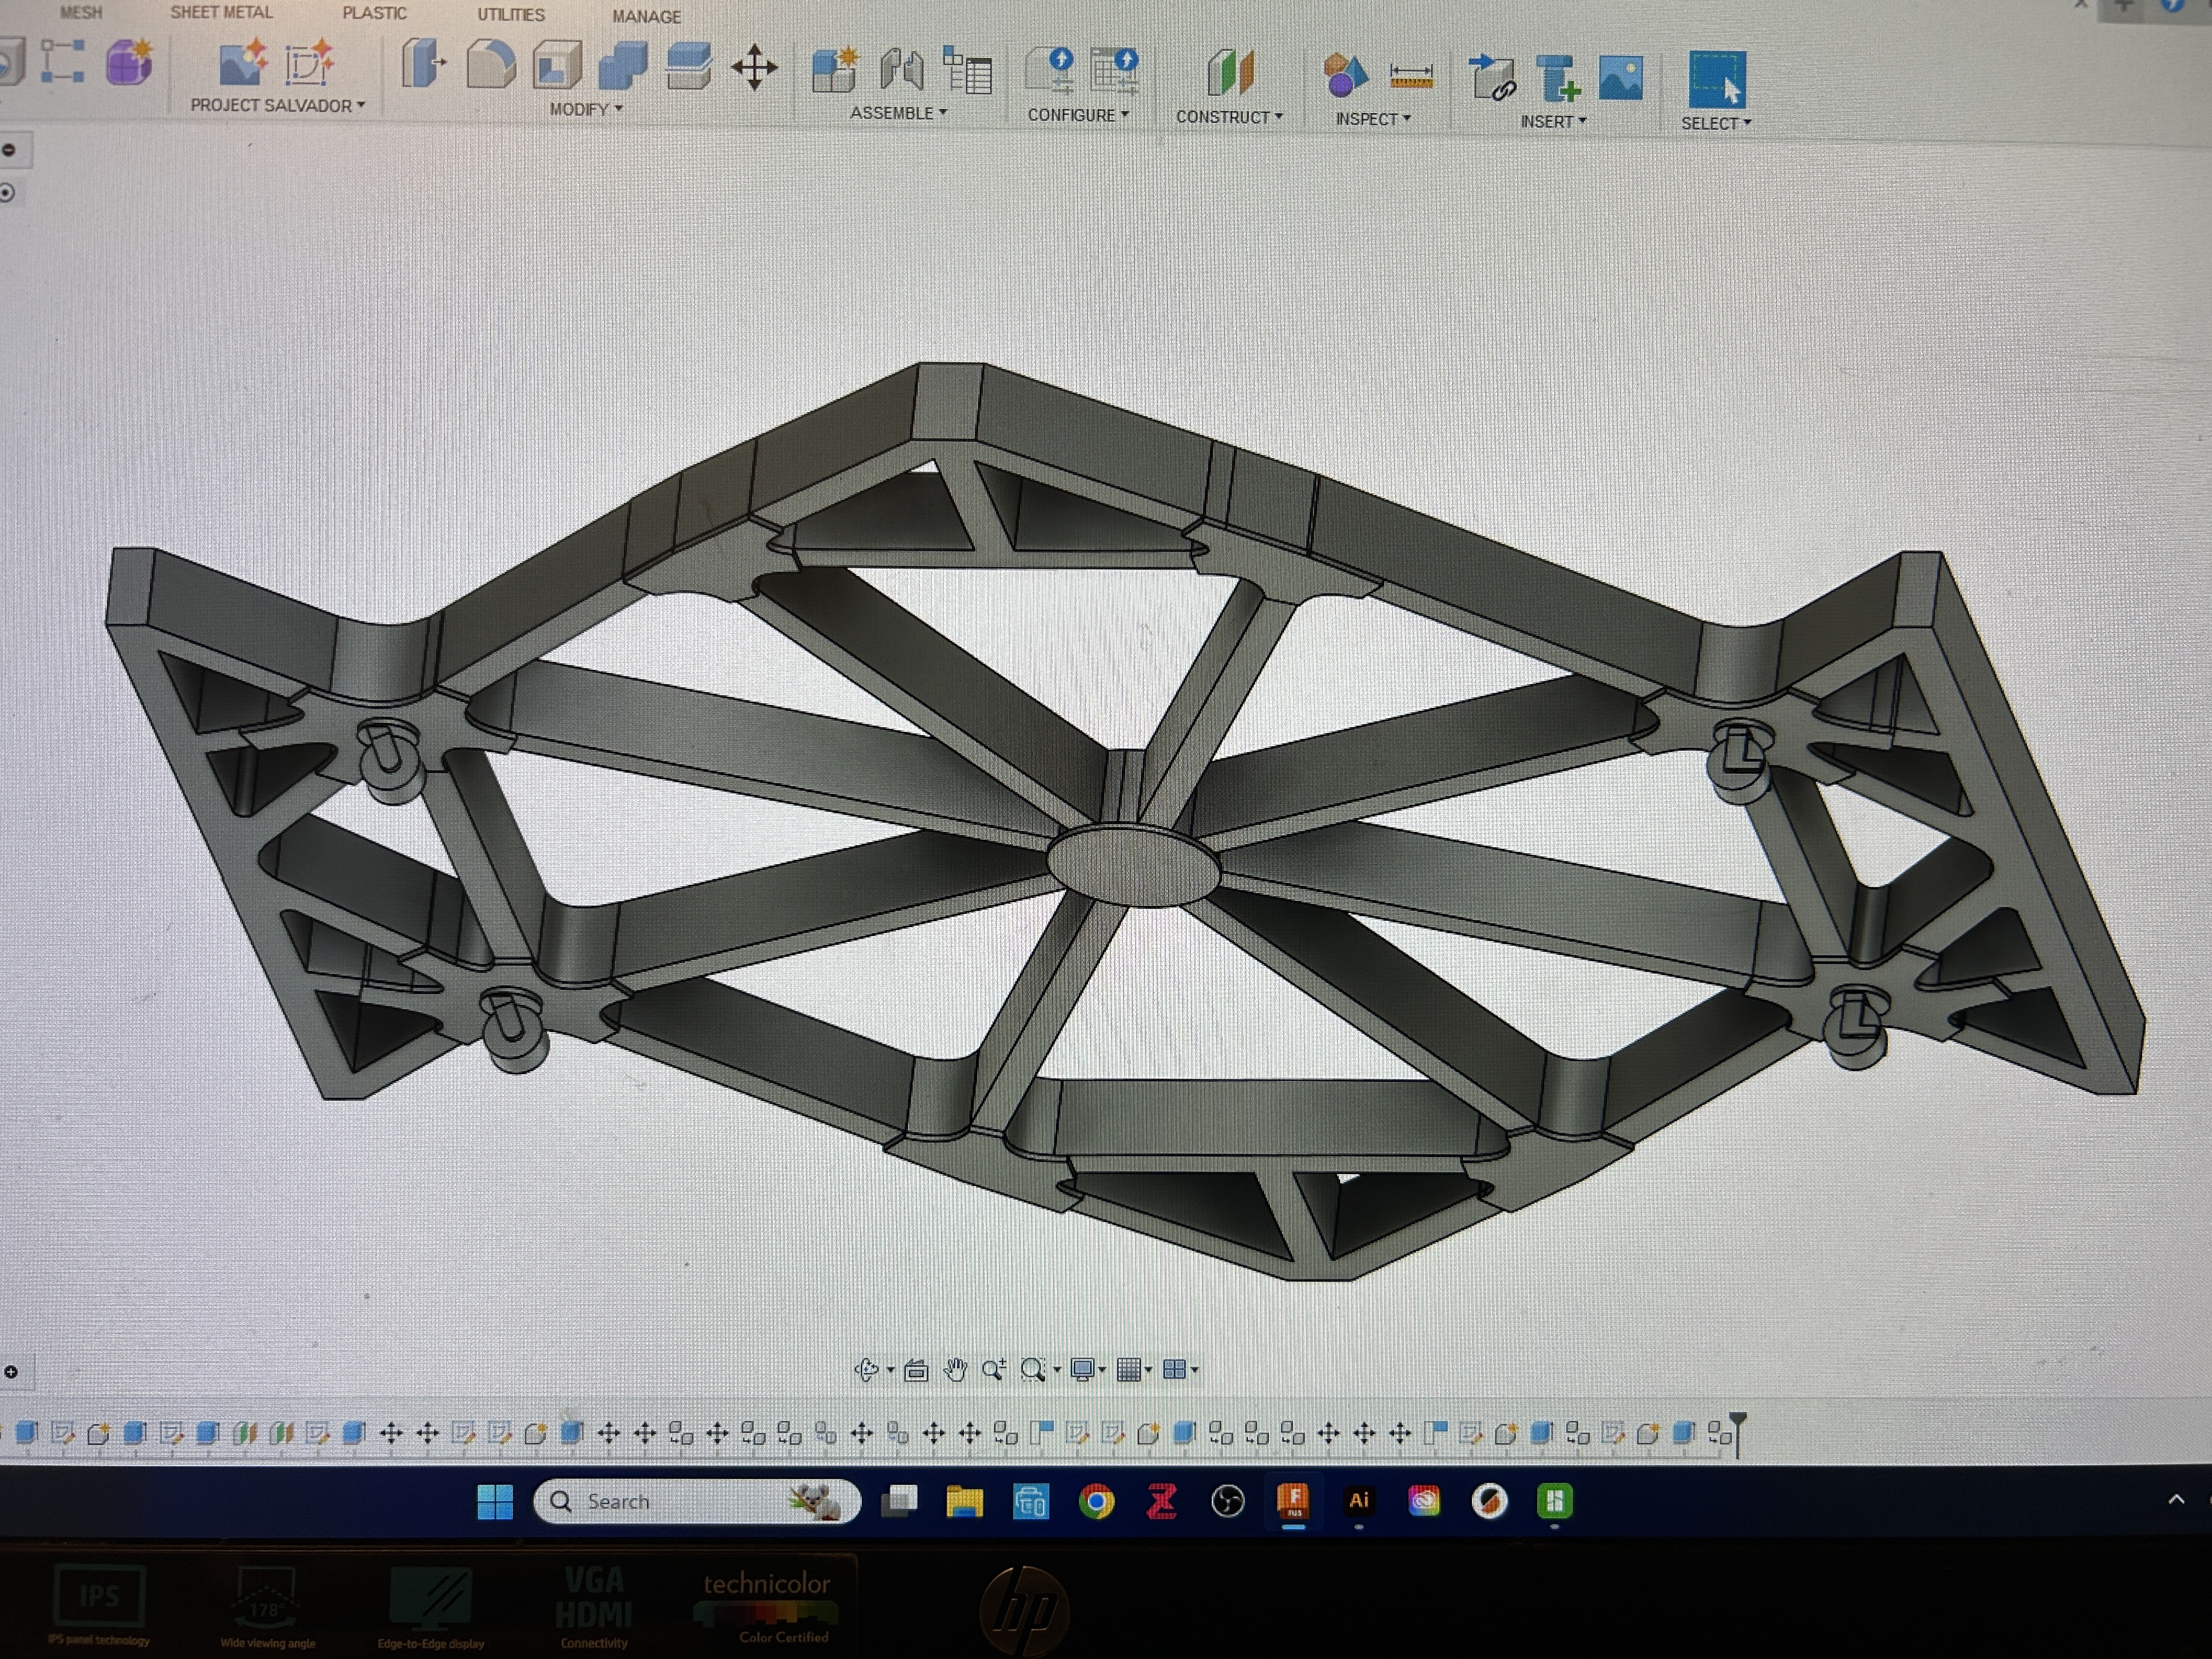Select the Shell tool
This screenshot has height=1659, width=2212.
point(557,66)
